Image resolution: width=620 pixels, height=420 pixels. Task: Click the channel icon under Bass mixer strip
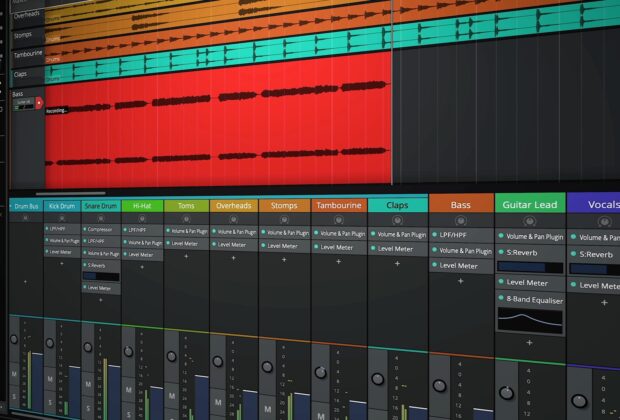461,221
